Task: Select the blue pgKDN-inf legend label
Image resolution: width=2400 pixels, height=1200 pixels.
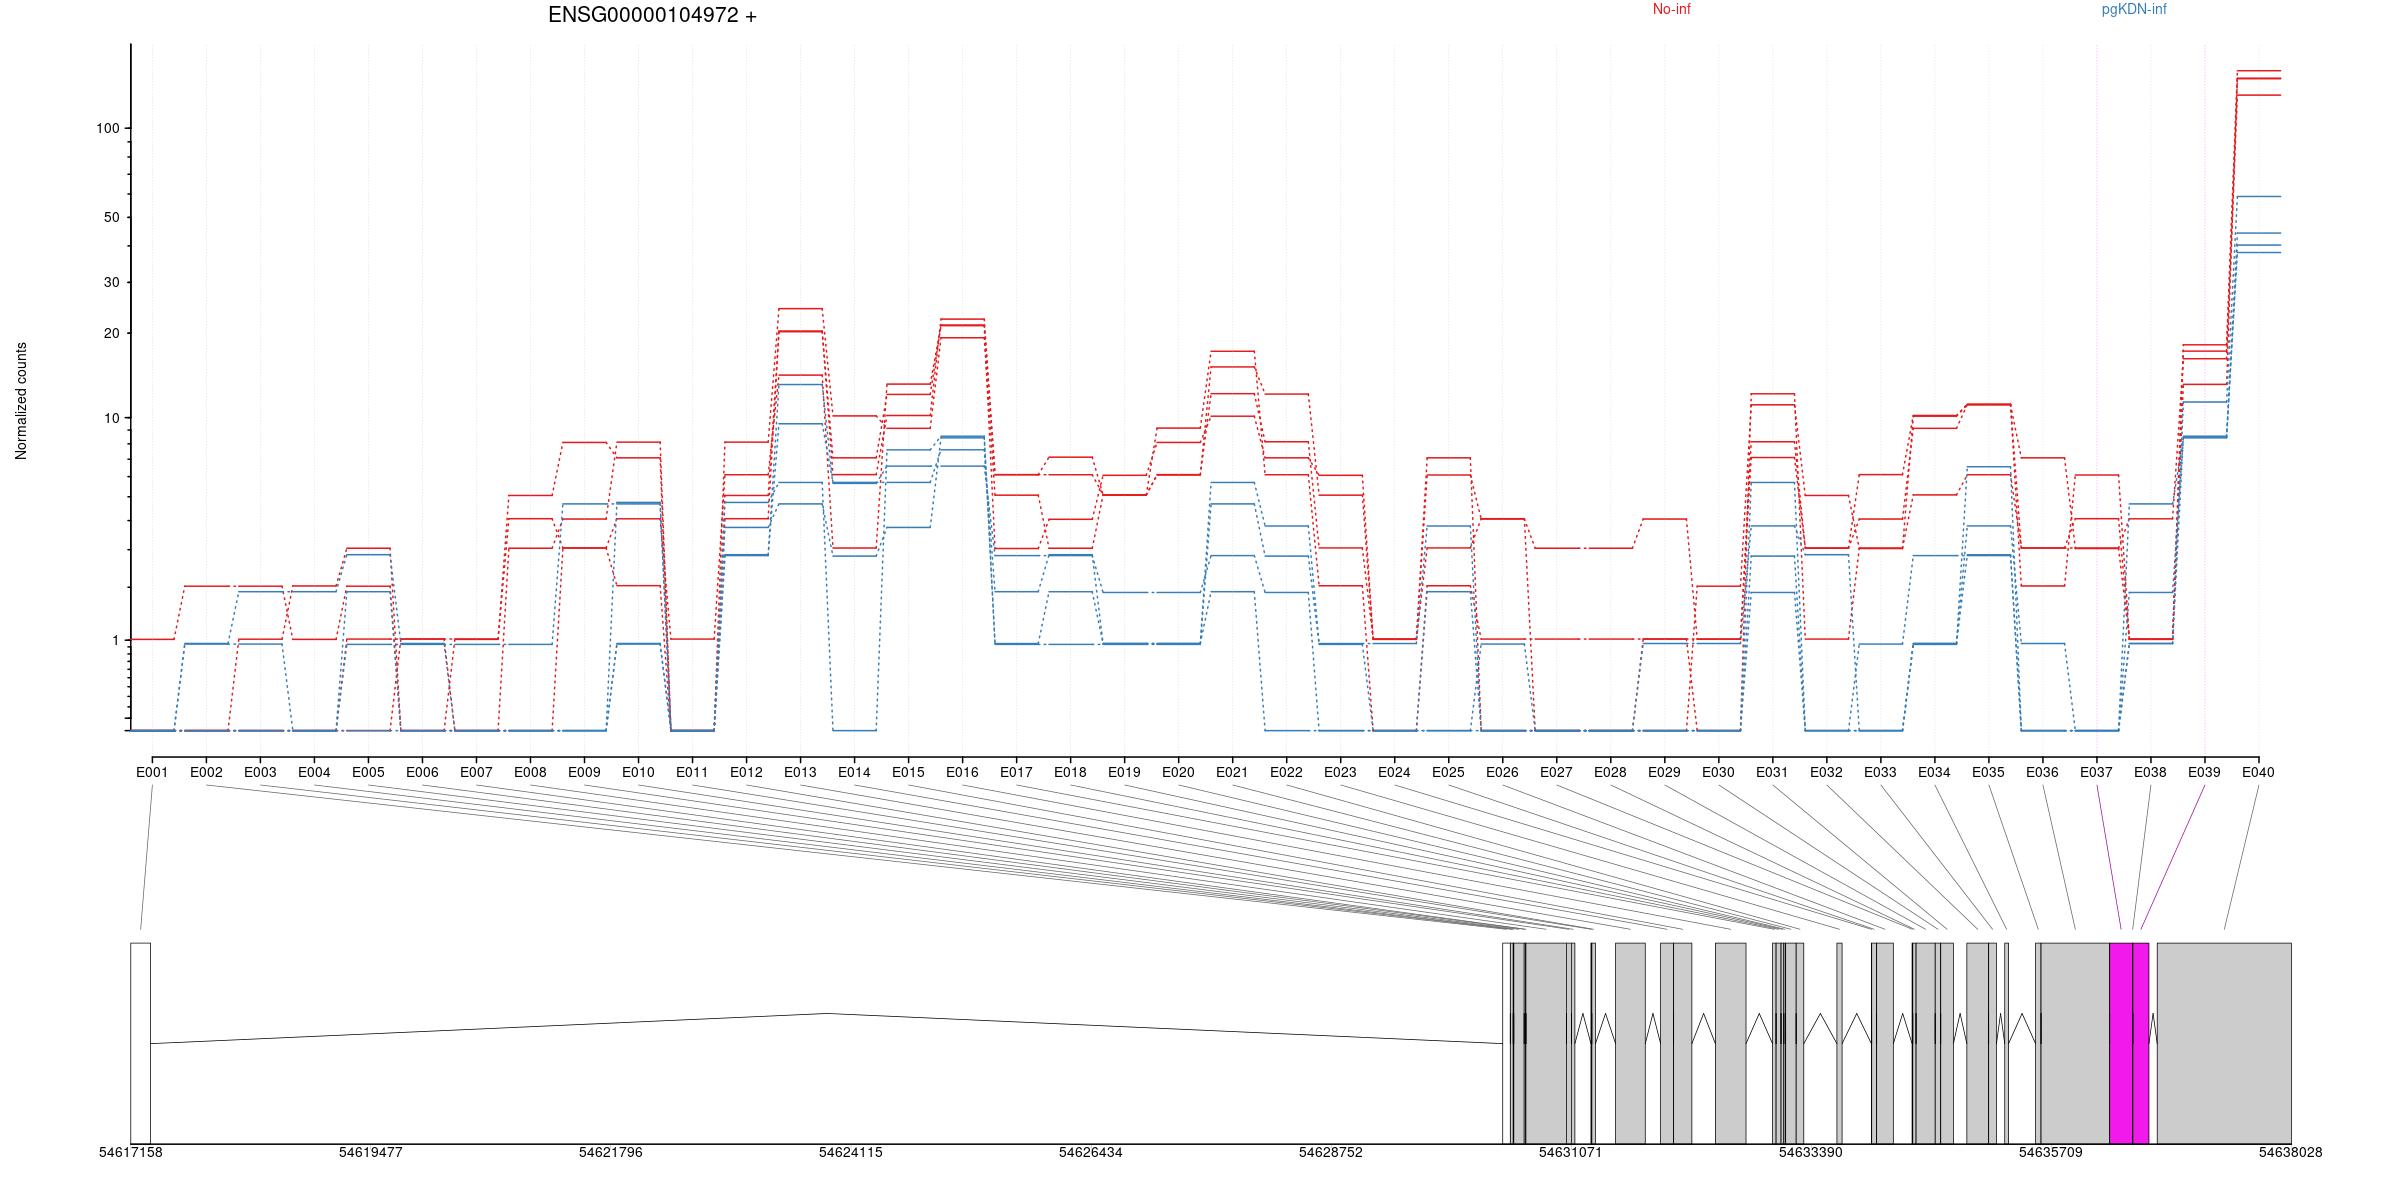Action: tap(2133, 9)
